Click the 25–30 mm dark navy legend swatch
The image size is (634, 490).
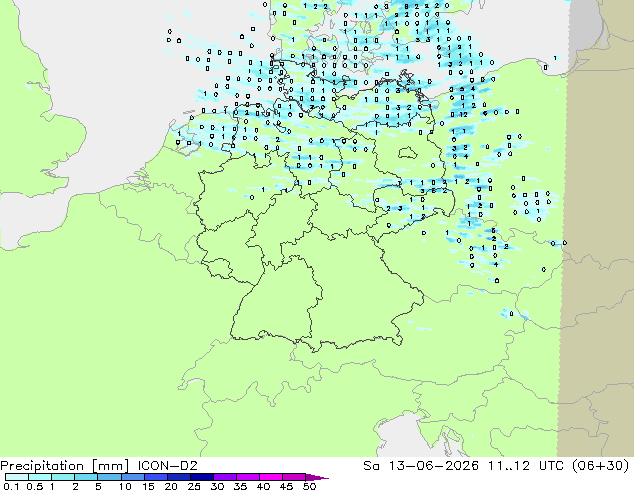pyautogui.click(x=201, y=477)
